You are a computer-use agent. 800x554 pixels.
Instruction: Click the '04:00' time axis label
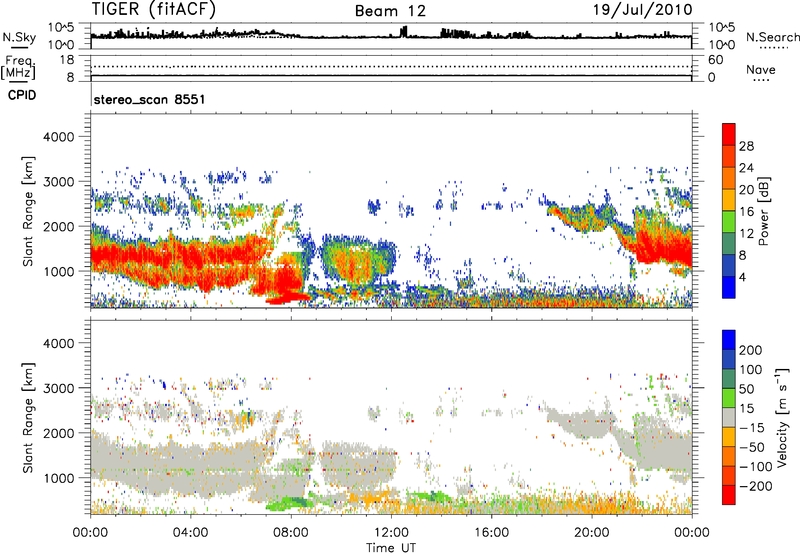190,533
